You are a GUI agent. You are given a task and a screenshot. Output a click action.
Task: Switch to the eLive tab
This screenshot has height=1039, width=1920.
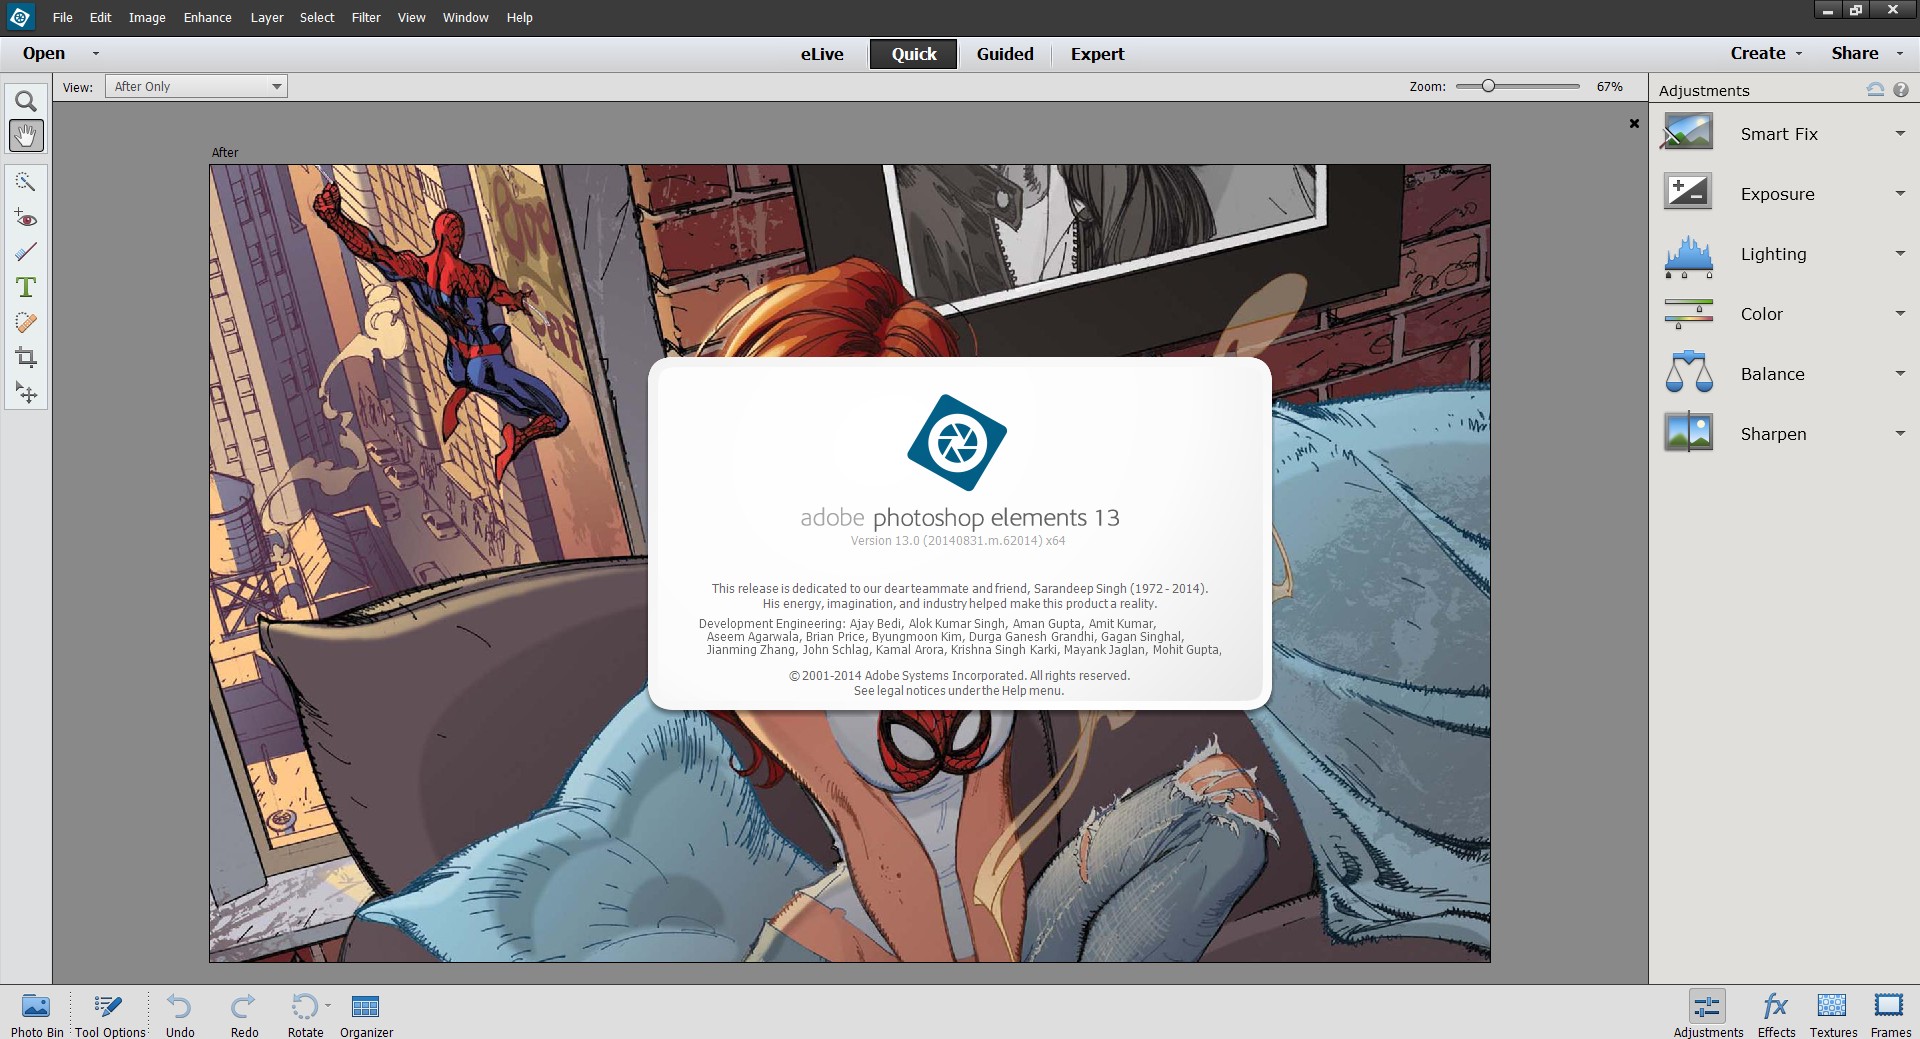pos(822,54)
